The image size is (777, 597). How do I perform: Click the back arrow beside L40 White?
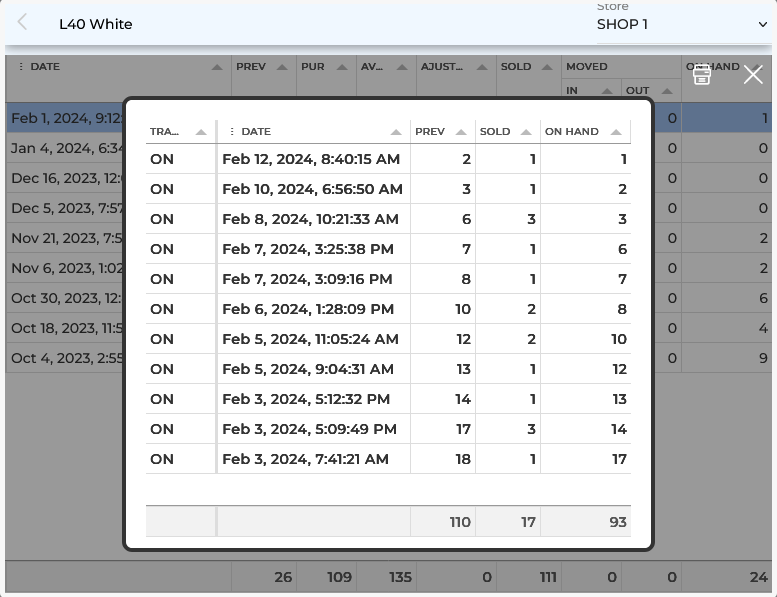point(23,23)
